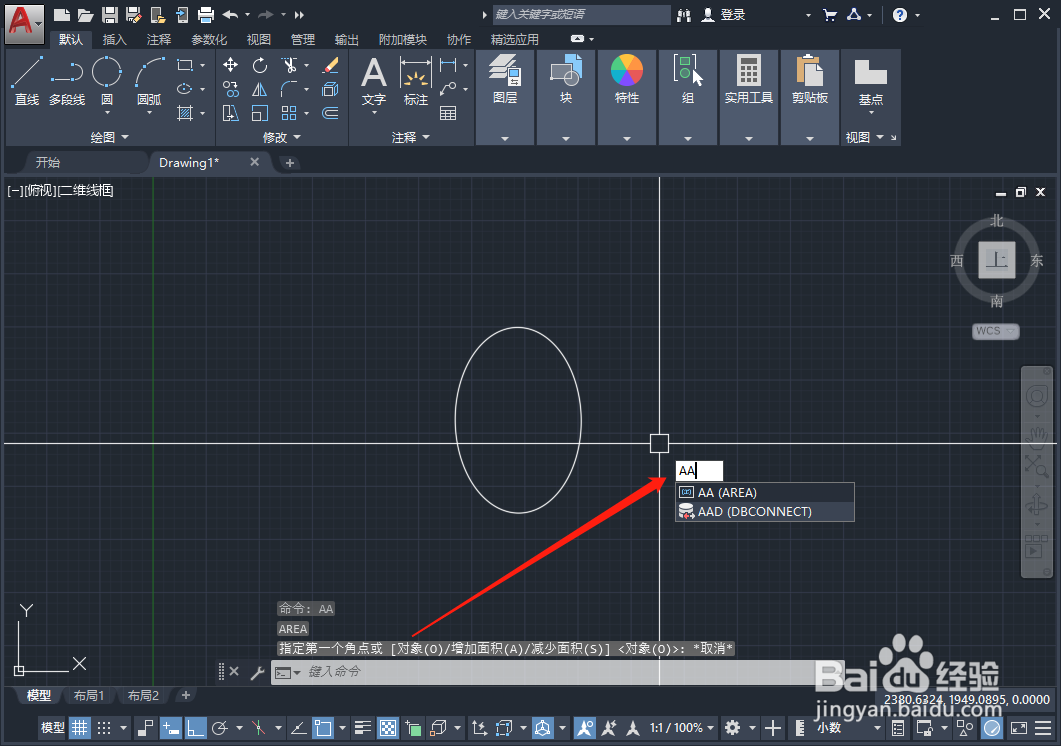The width and height of the screenshot is (1061, 746).
Task: Open the WCS coordinate system dropdown
Action: point(995,331)
